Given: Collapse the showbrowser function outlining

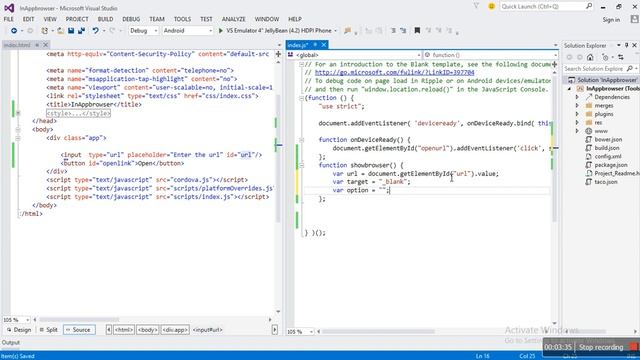Looking at the screenshot, I should pyautogui.click(x=302, y=165).
